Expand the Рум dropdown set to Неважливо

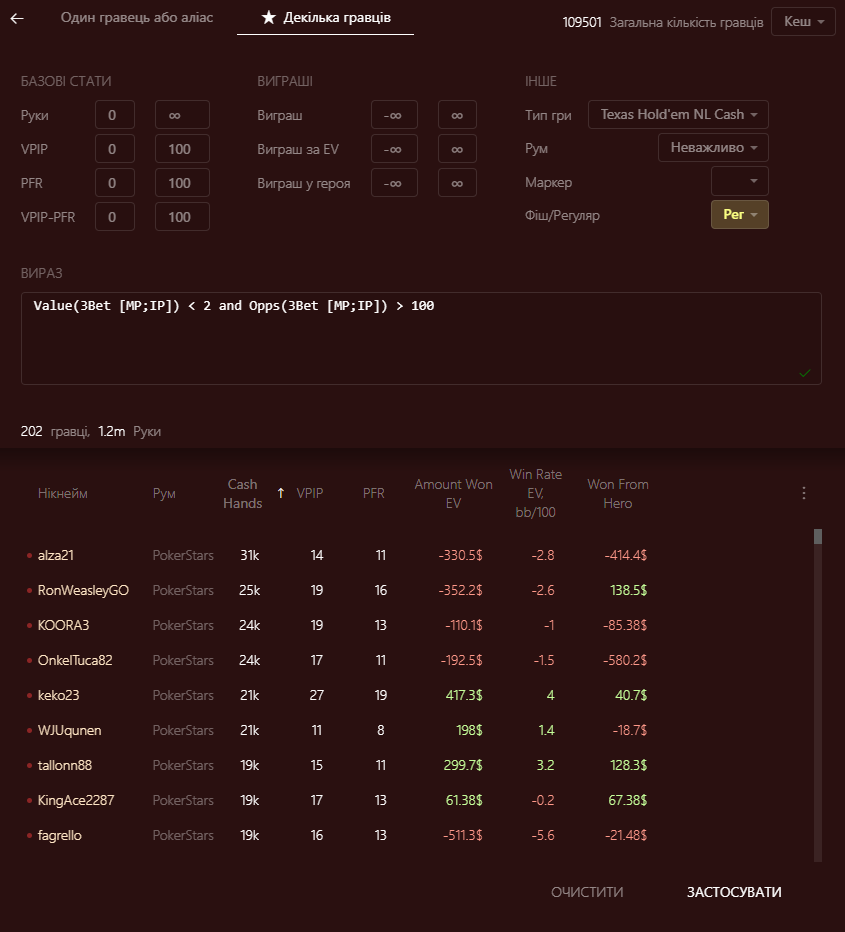click(713, 147)
